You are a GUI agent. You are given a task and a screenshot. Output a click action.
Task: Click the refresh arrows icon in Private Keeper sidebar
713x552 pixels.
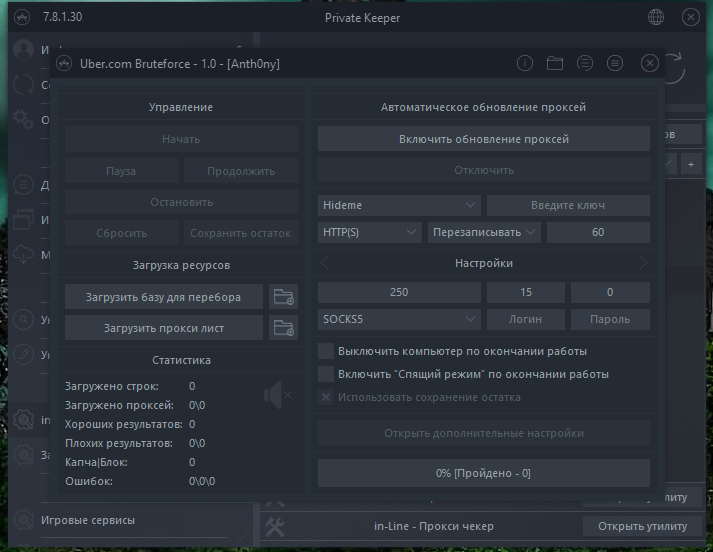click(x=23, y=85)
